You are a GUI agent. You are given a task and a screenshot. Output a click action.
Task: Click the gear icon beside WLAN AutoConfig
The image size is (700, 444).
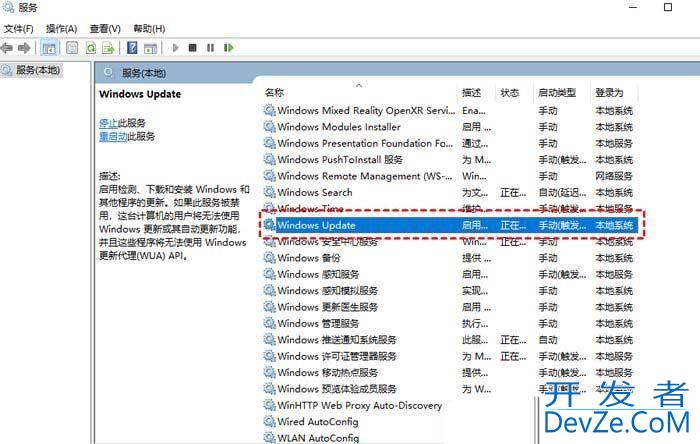[x=269, y=437]
